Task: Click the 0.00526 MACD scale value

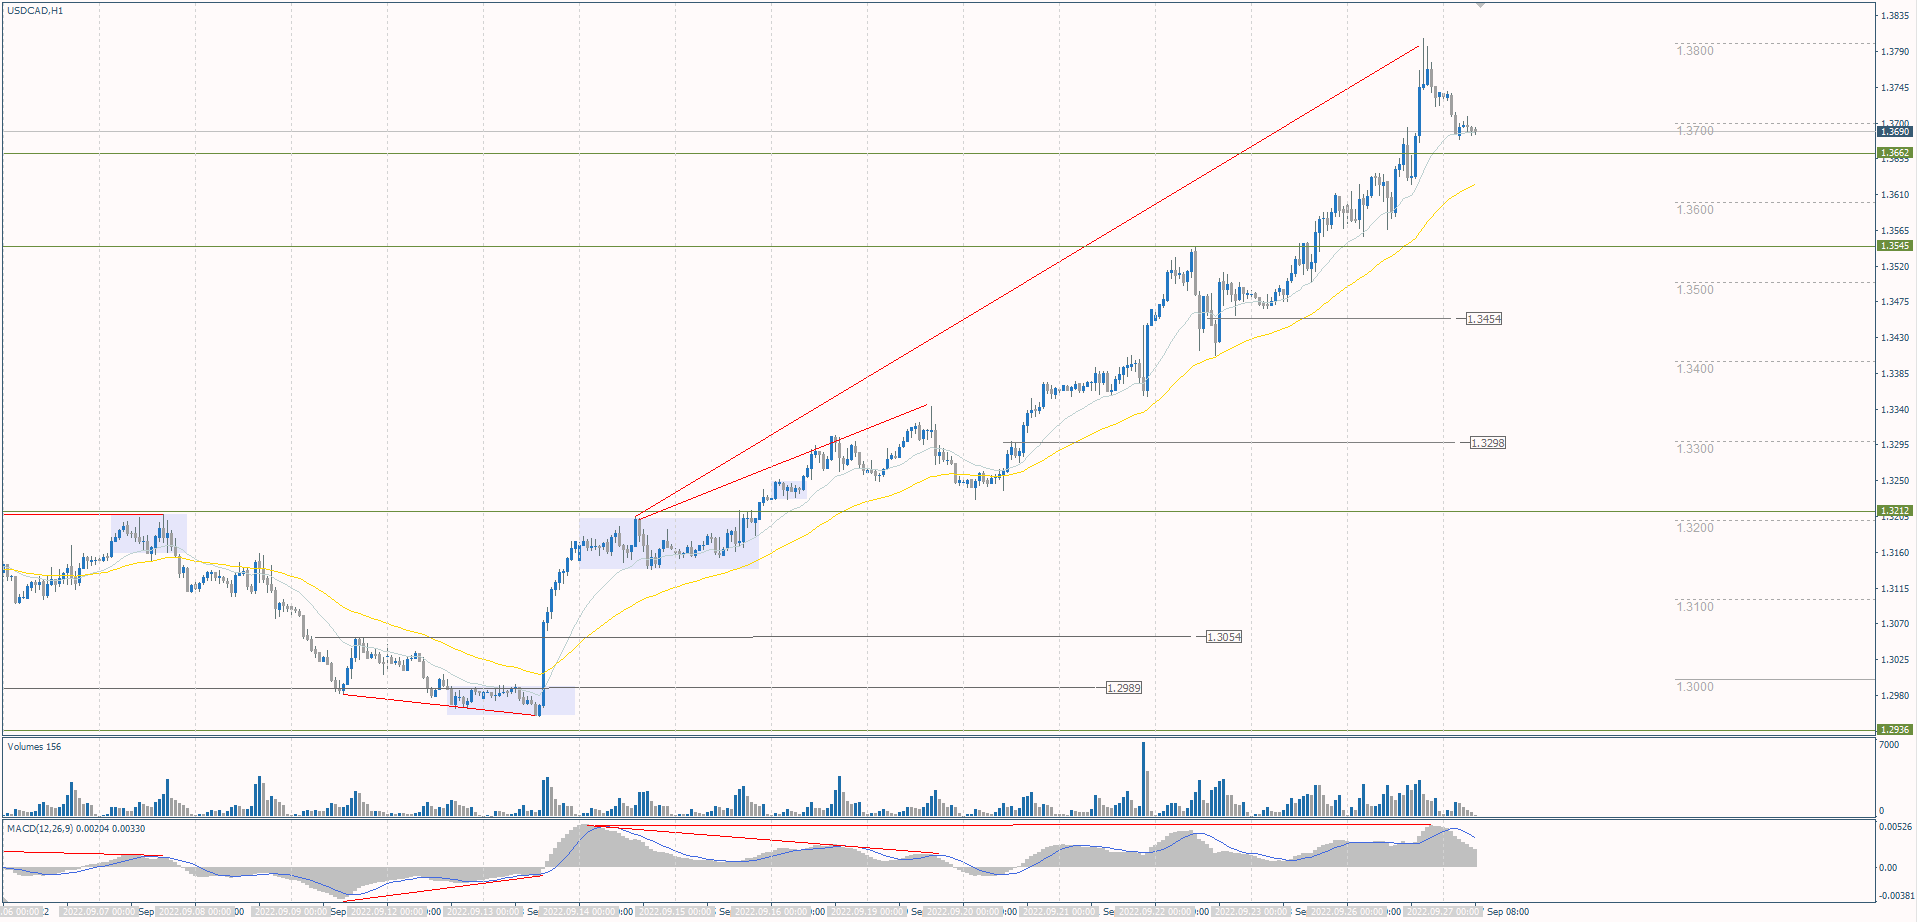Action: (1896, 828)
